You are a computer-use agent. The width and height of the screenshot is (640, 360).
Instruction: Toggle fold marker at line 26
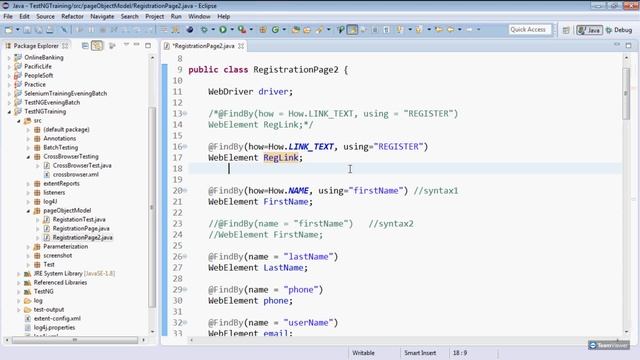[x=185, y=256]
